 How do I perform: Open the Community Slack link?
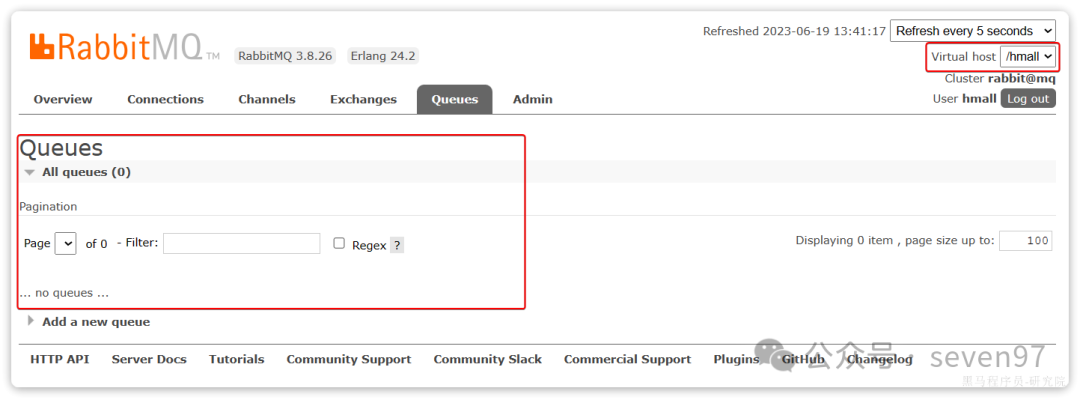(x=488, y=359)
